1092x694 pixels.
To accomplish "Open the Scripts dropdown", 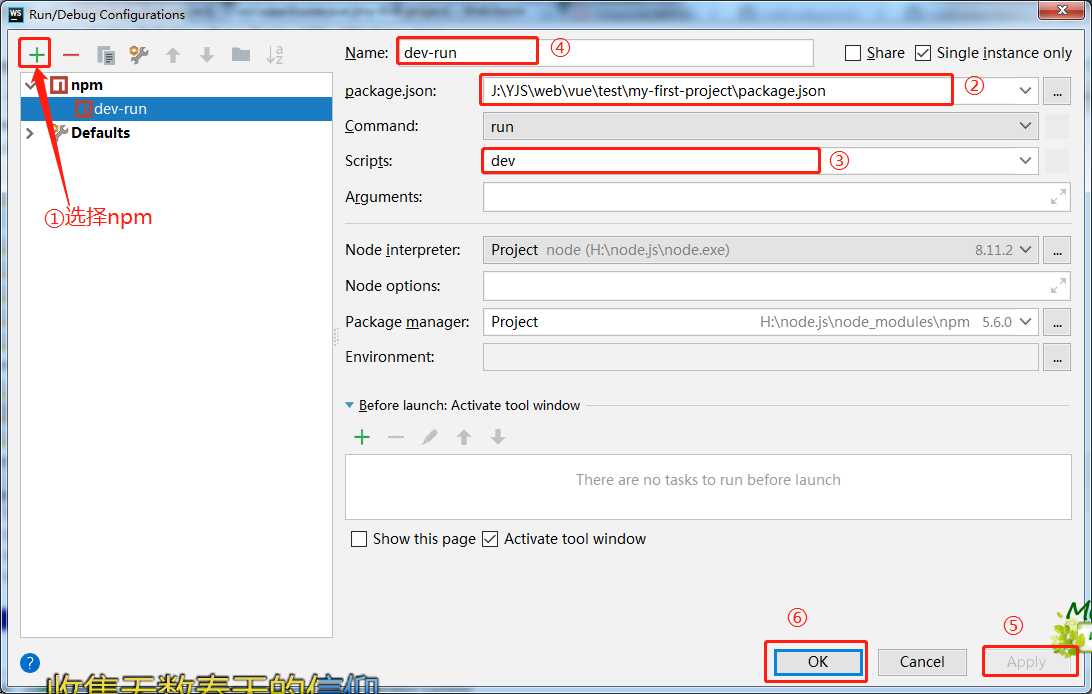I will 1024,161.
